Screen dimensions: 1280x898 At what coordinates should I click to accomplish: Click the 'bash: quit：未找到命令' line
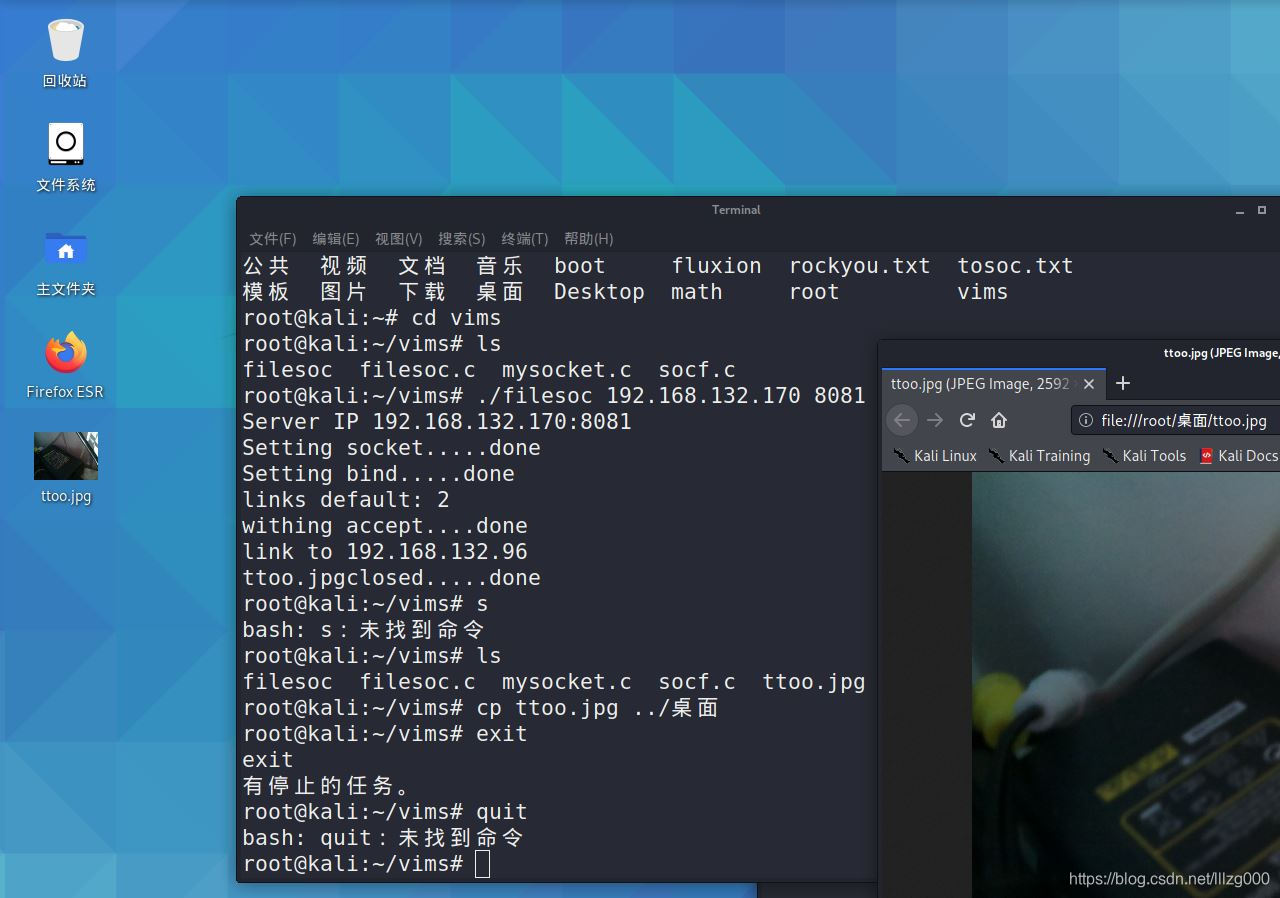(x=383, y=838)
